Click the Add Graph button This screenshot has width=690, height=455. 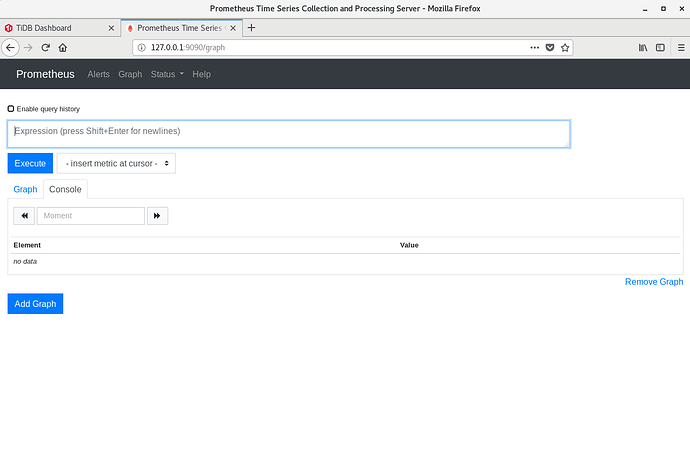[x=35, y=304]
